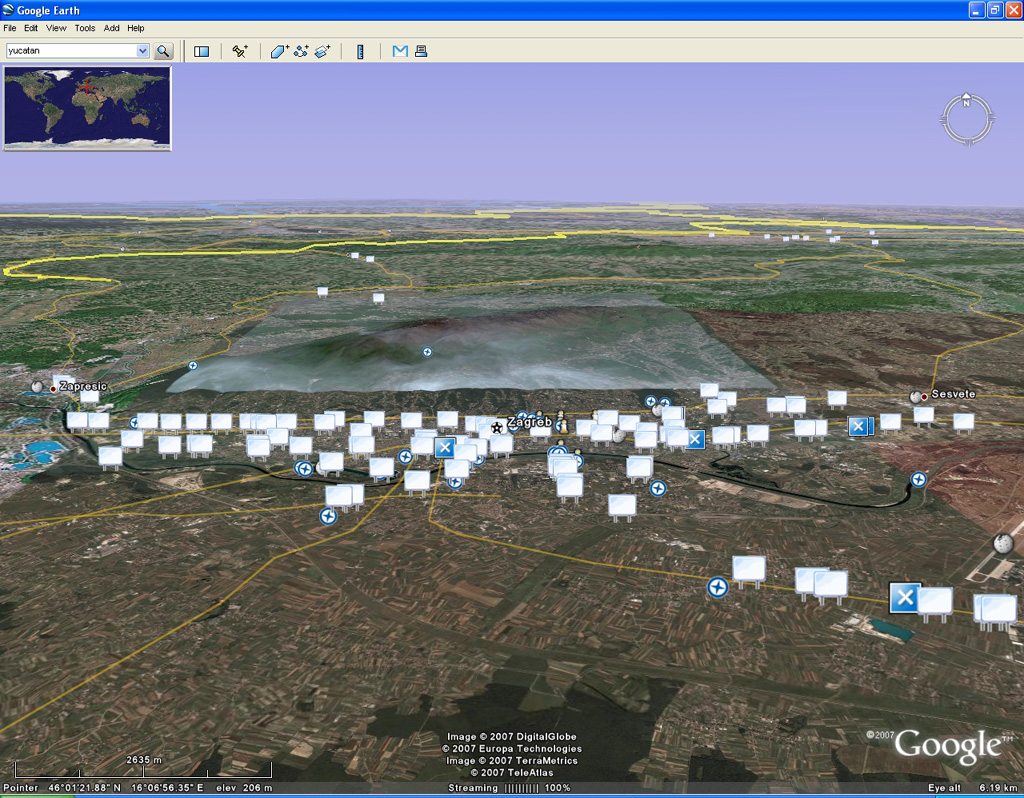
Task: Toggle the sidebar panel icon
Action: tap(201, 51)
